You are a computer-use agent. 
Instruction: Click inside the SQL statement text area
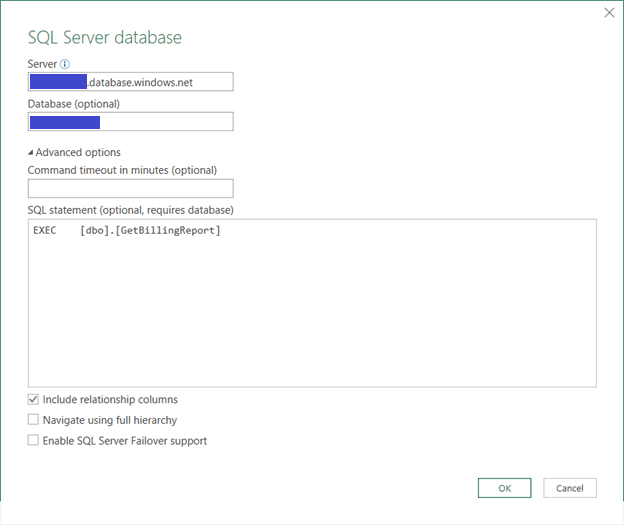312,303
